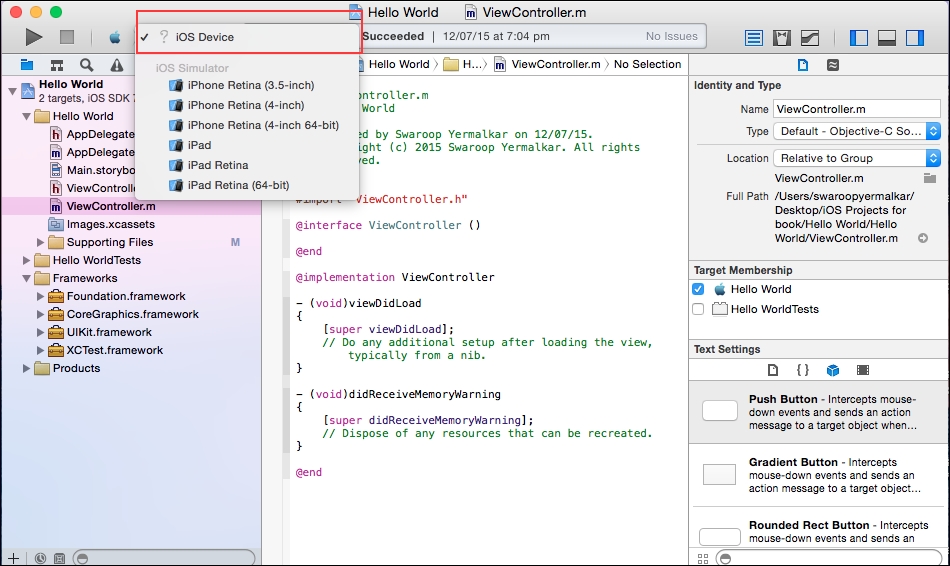Toggle Hello World target membership
This screenshot has width=950, height=566.
(698, 289)
